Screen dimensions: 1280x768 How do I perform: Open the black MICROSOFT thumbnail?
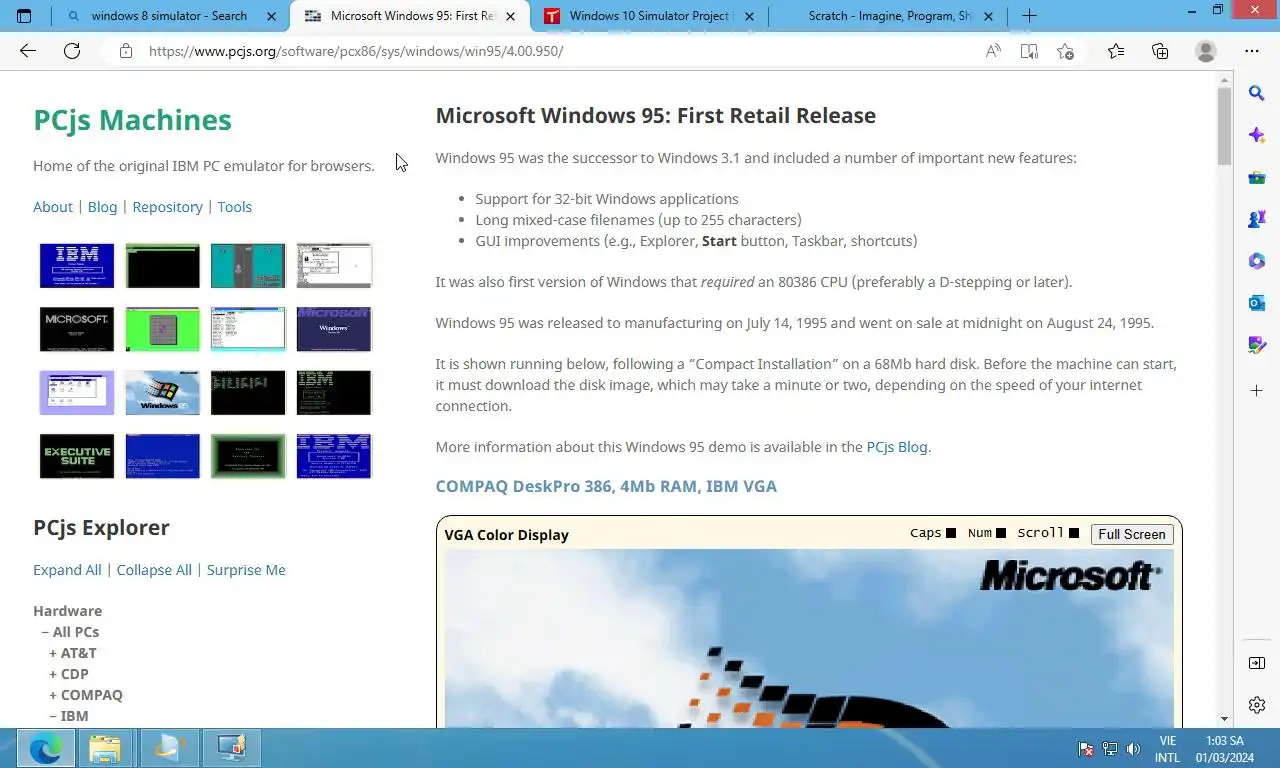point(77,329)
